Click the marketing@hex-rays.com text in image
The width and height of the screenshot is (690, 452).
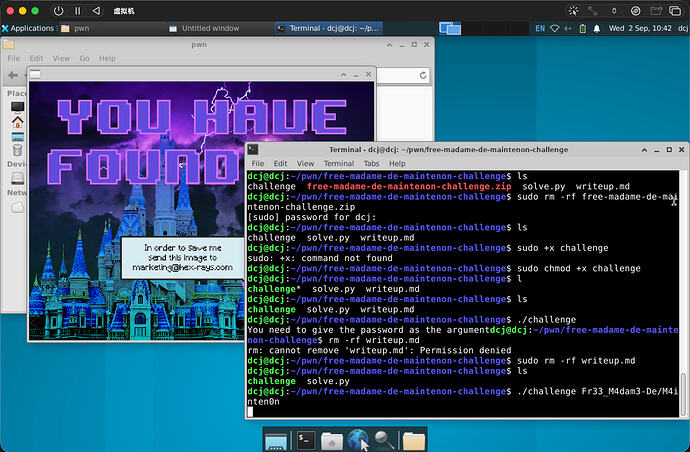pyautogui.click(x=183, y=268)
